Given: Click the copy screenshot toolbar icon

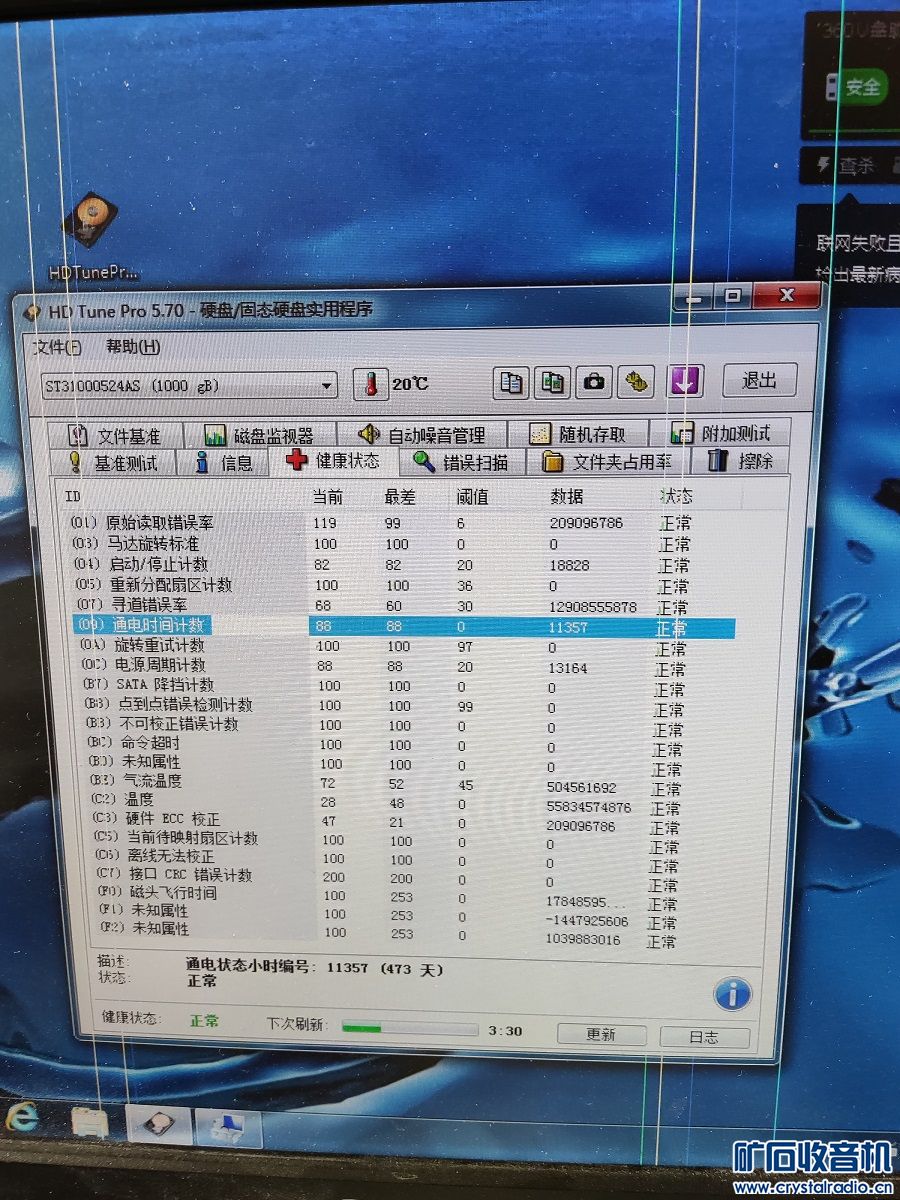Looking at the screenshot, I should pyautogui.click(x=552, y=381).
